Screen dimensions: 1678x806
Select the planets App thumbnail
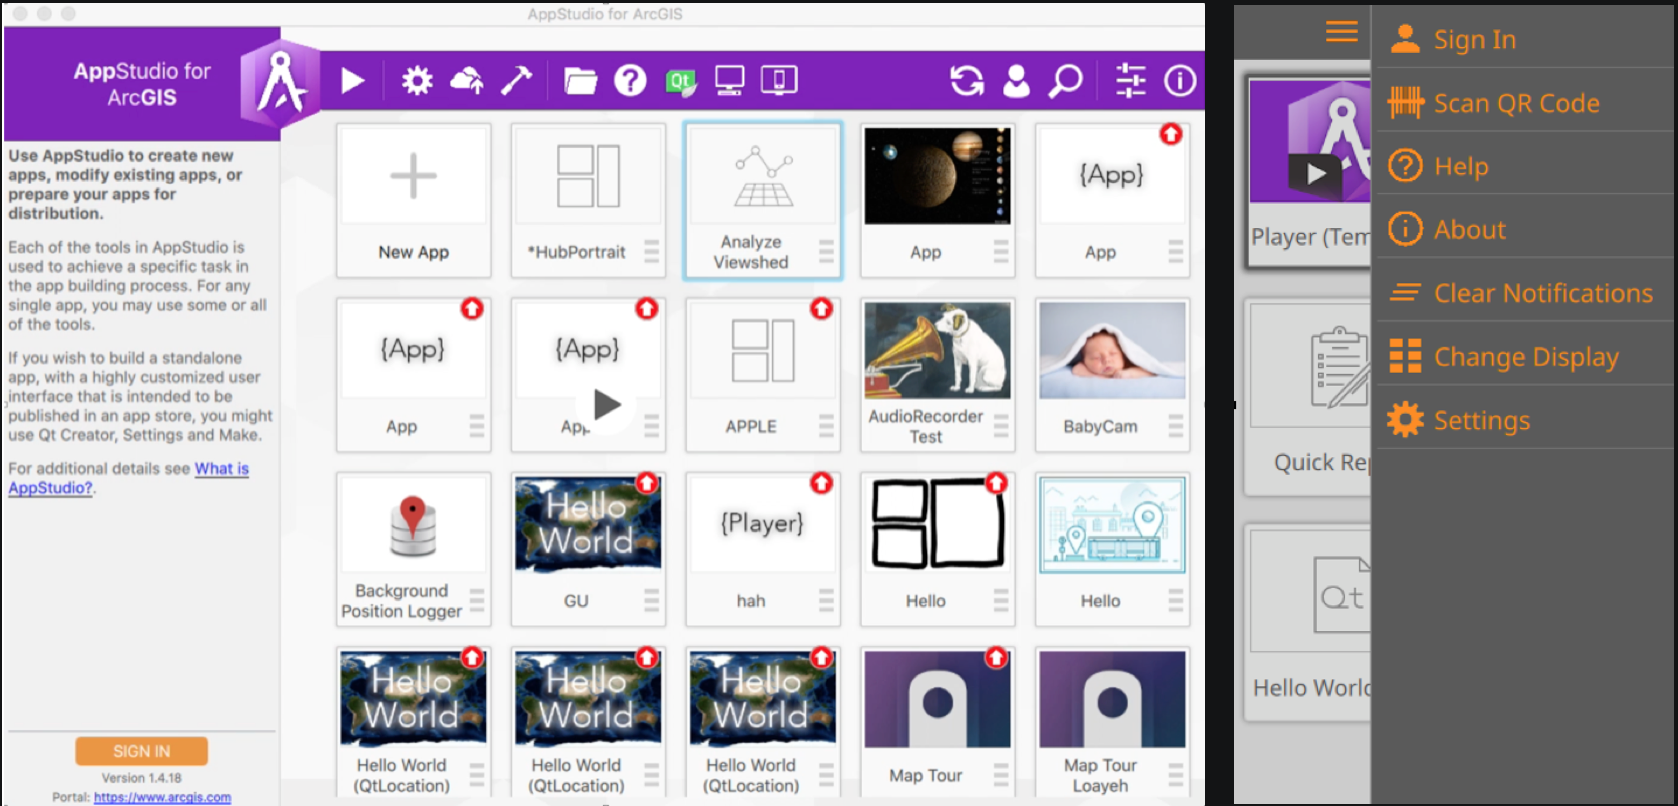pyautogui.click(x=937, y=176)
